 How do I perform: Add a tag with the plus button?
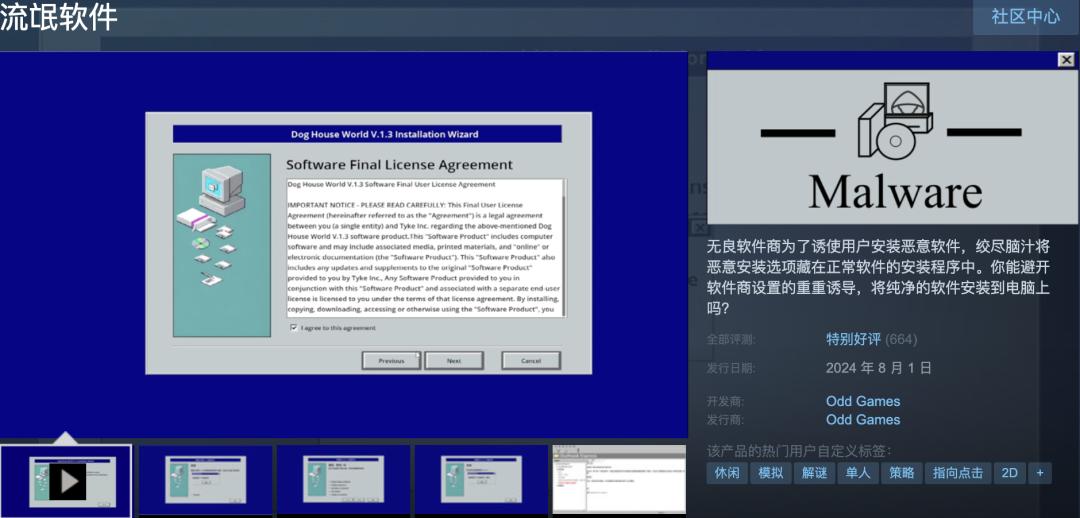1040,473
